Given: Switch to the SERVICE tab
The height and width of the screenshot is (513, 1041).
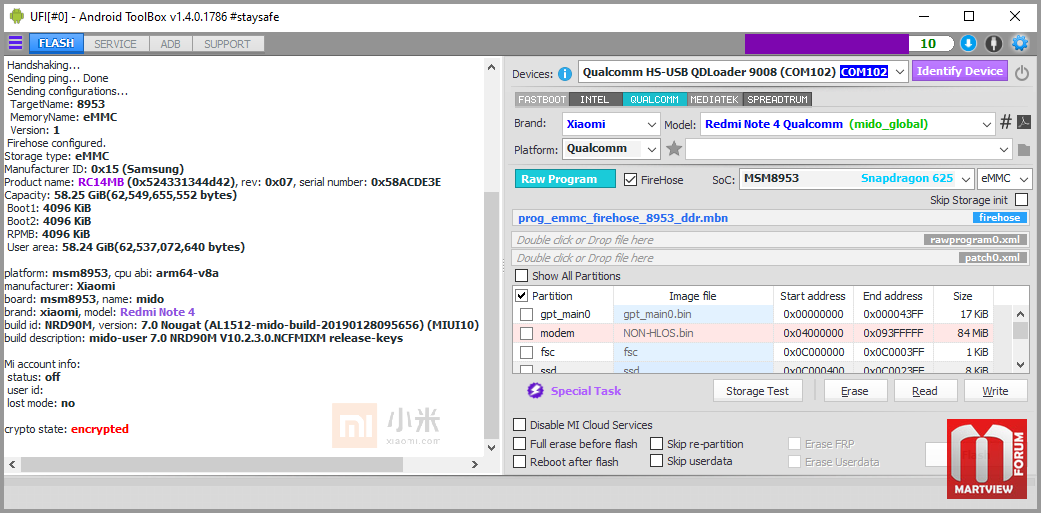Looking at the screenshot, I should click(x=115, y=44).
